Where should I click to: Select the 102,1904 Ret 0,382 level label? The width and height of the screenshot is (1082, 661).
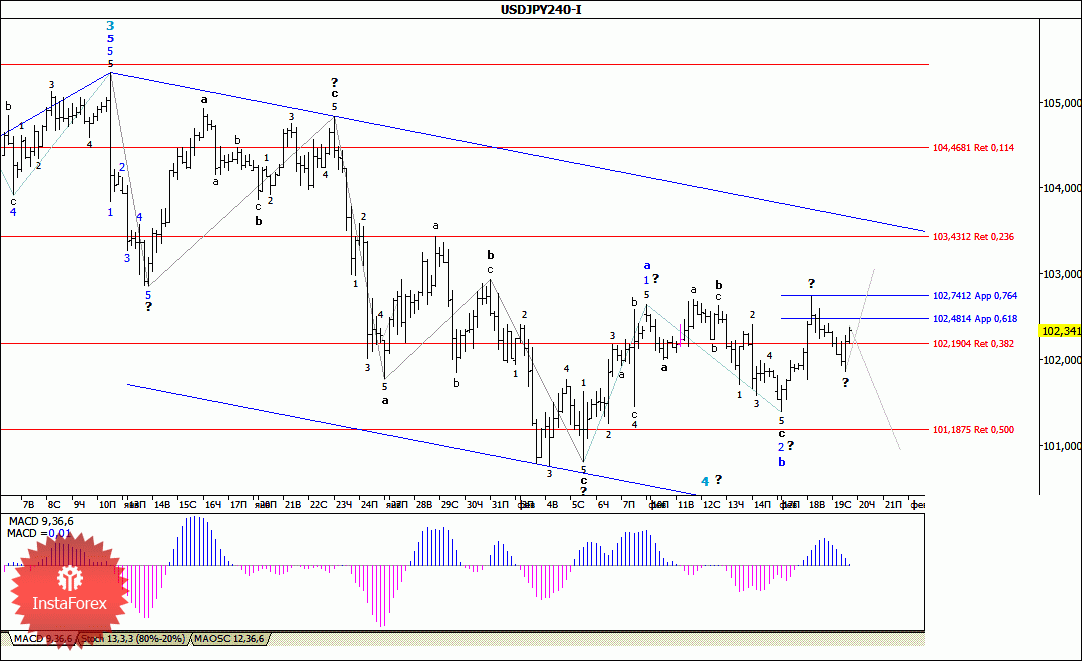pos(974,344)
